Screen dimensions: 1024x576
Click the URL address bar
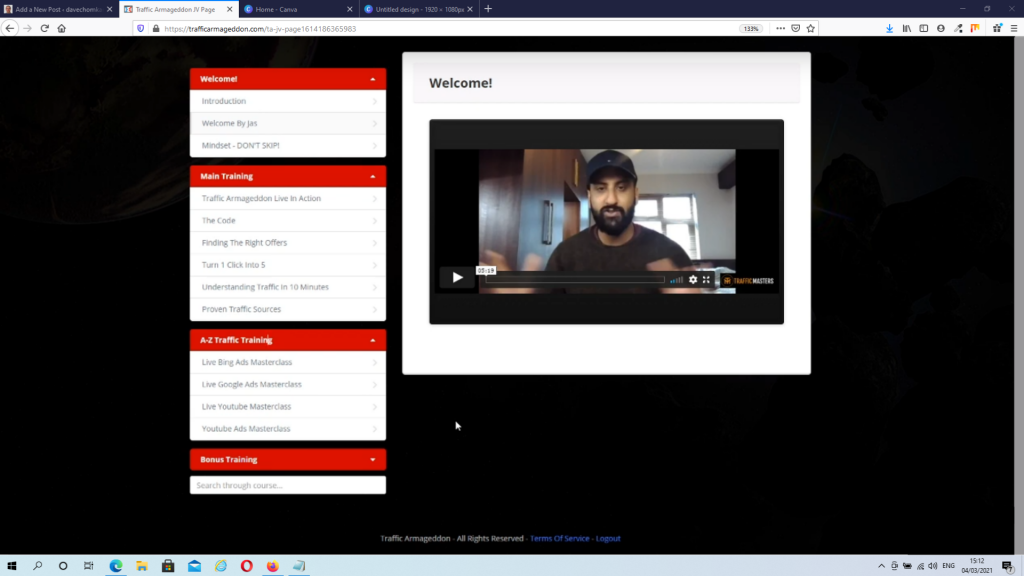pos(444,29)
